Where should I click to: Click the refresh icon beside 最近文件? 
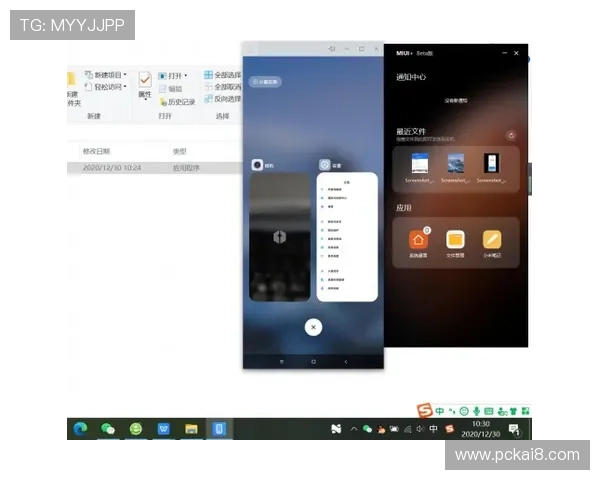[x=511, y=135]
